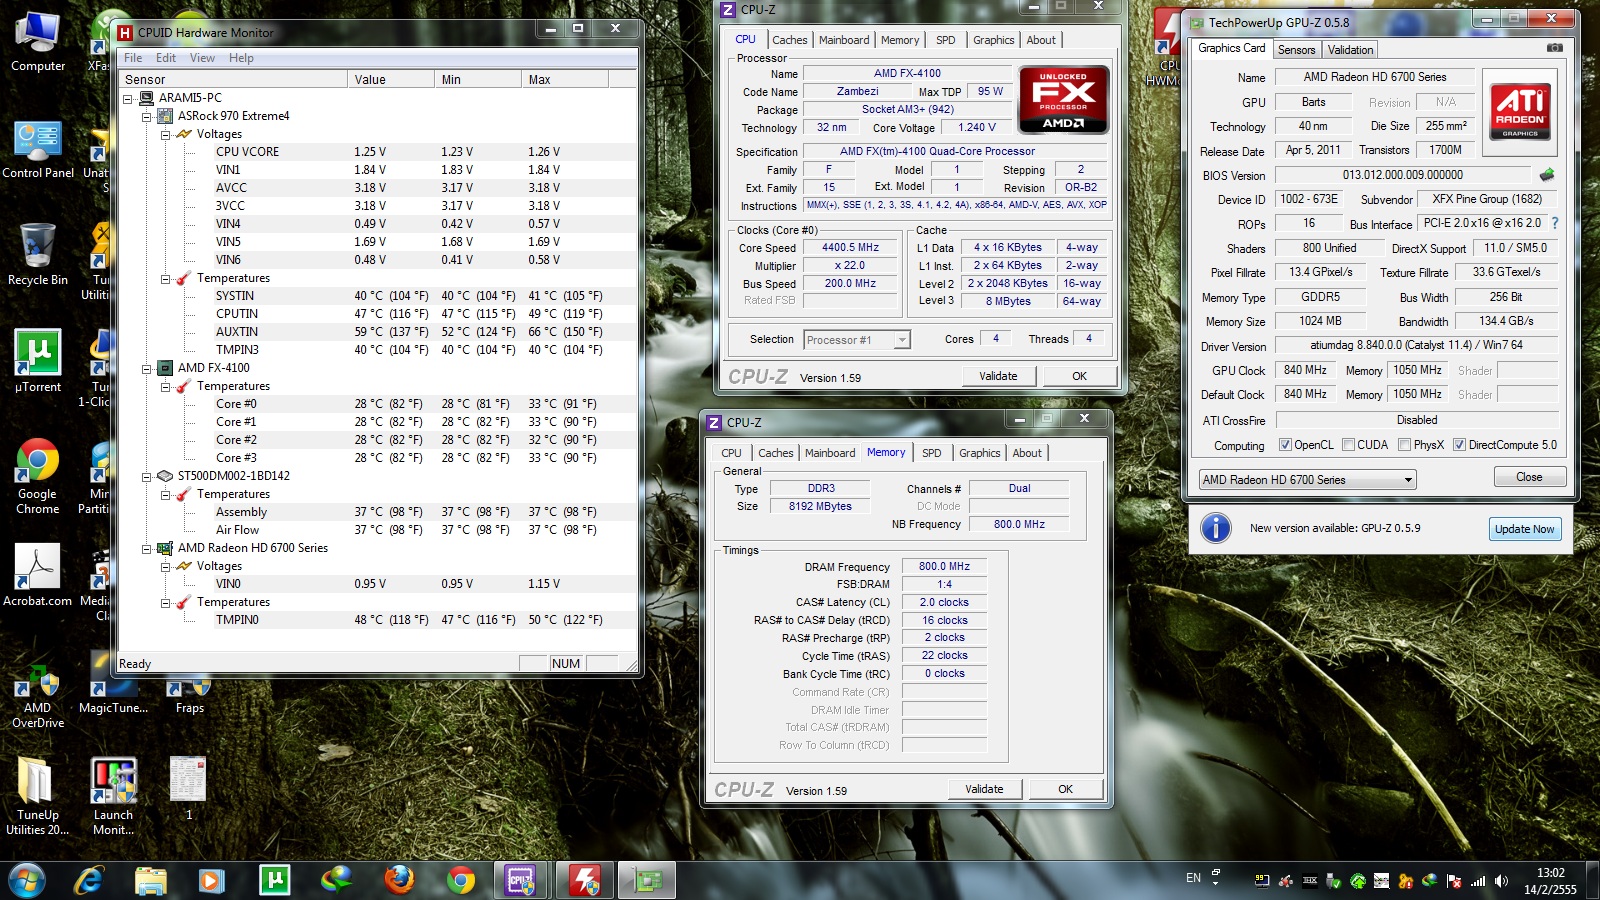Open the Fraps desktop shortcut
The image size is (1600, 900).
click(x=189, y=693)
